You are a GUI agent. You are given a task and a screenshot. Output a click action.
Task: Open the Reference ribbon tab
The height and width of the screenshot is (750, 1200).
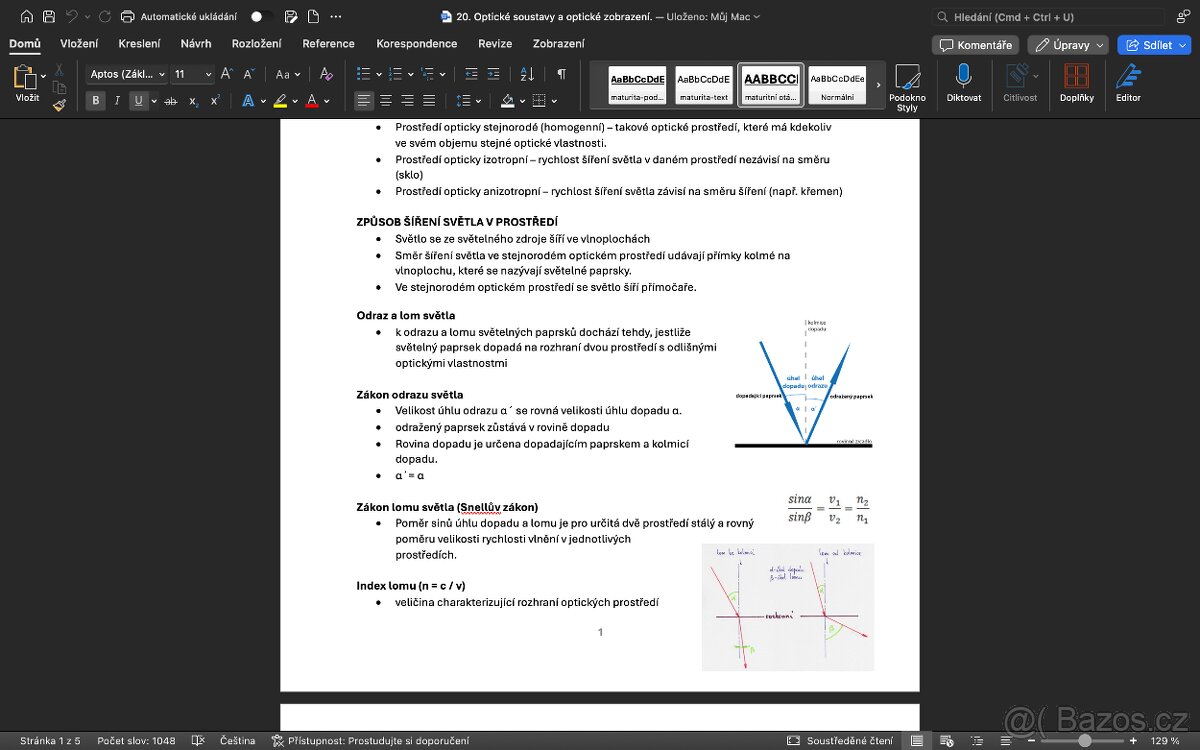(x=328, y=44)
